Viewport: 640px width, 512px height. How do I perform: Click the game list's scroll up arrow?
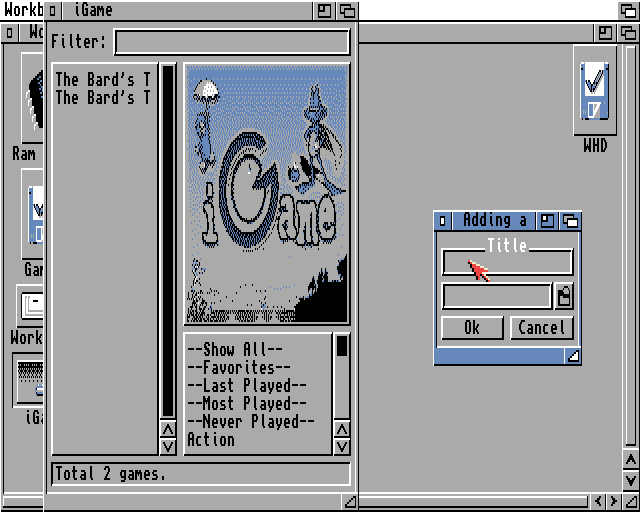pos(168,429)
